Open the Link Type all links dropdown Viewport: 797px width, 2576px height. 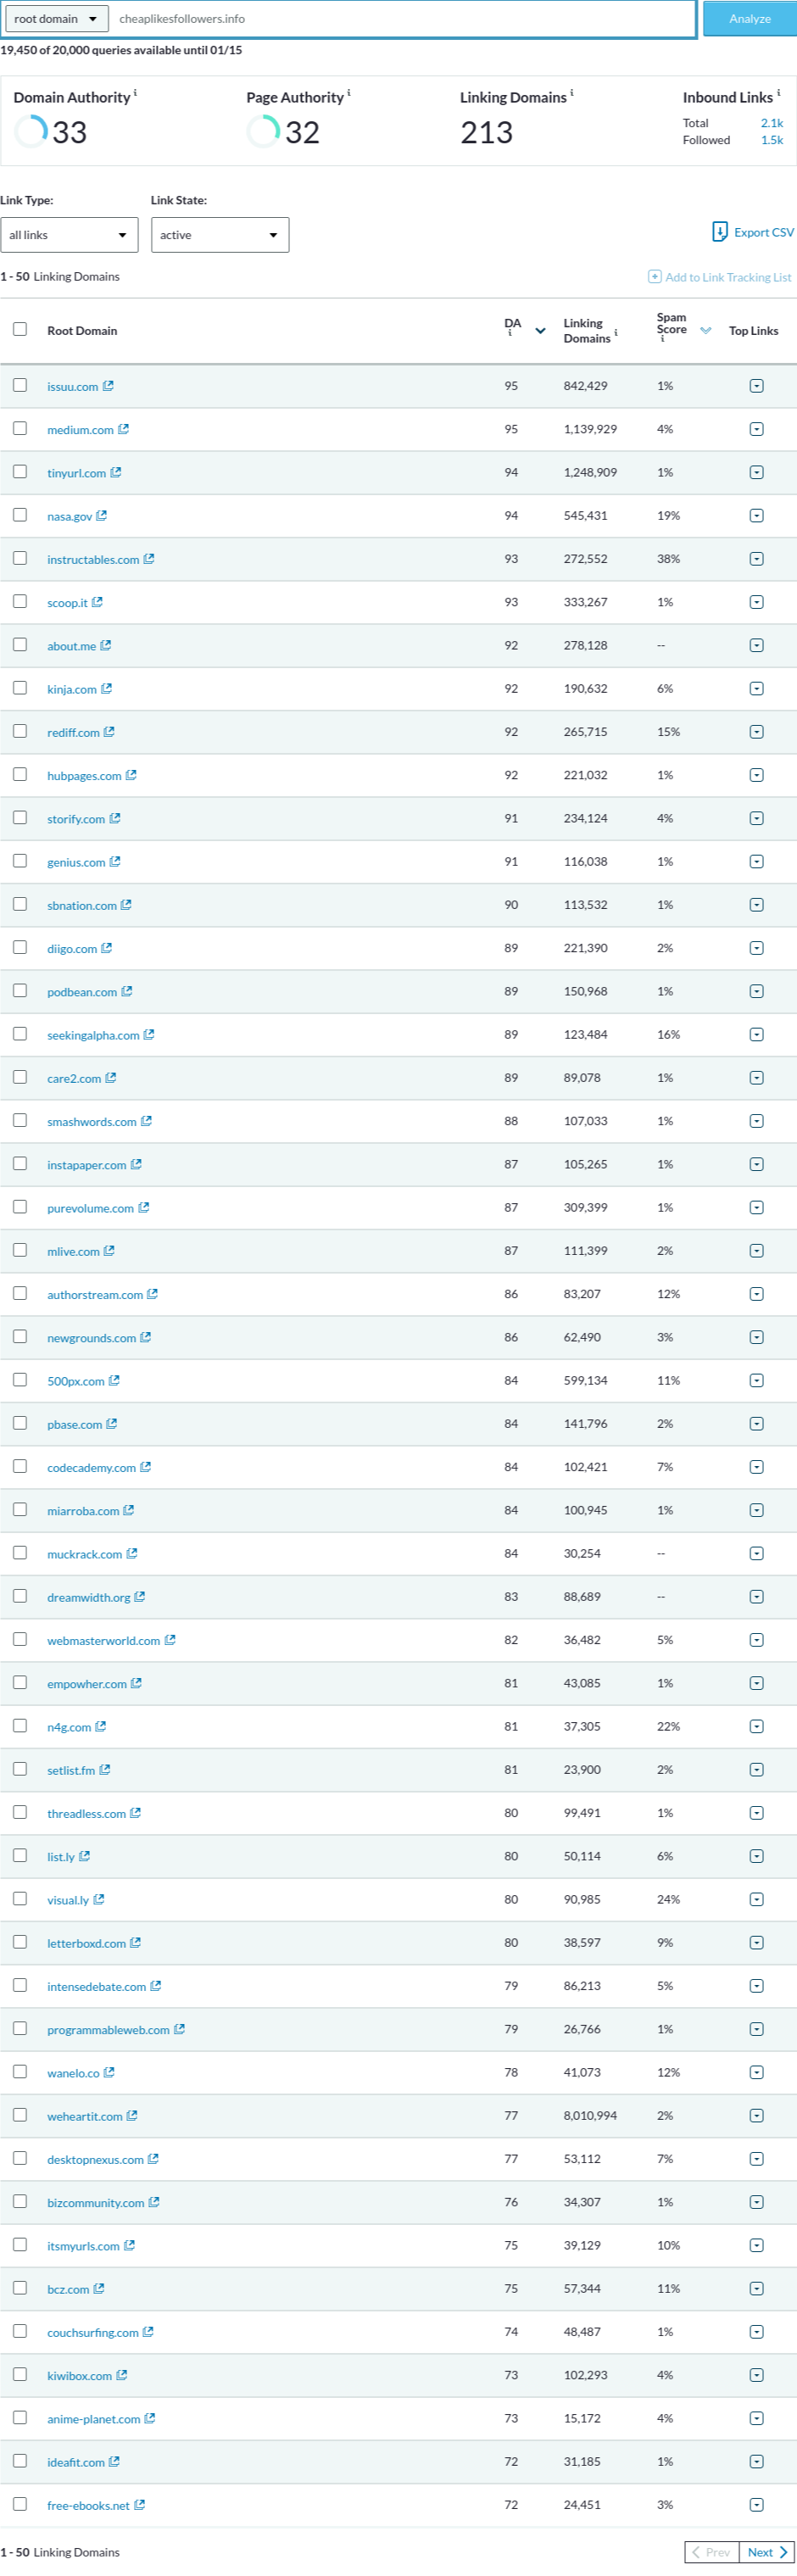click(x=69, y=235)
